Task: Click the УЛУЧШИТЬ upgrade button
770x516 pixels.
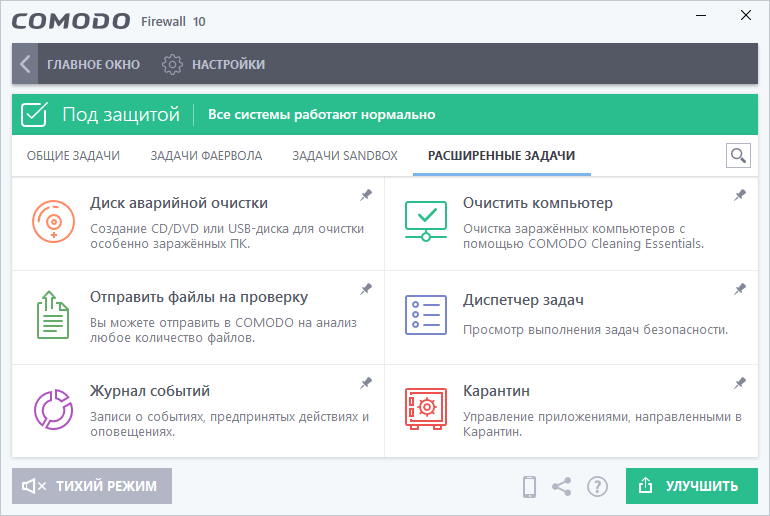Action: pyautogui.click(x=692, y=486)
